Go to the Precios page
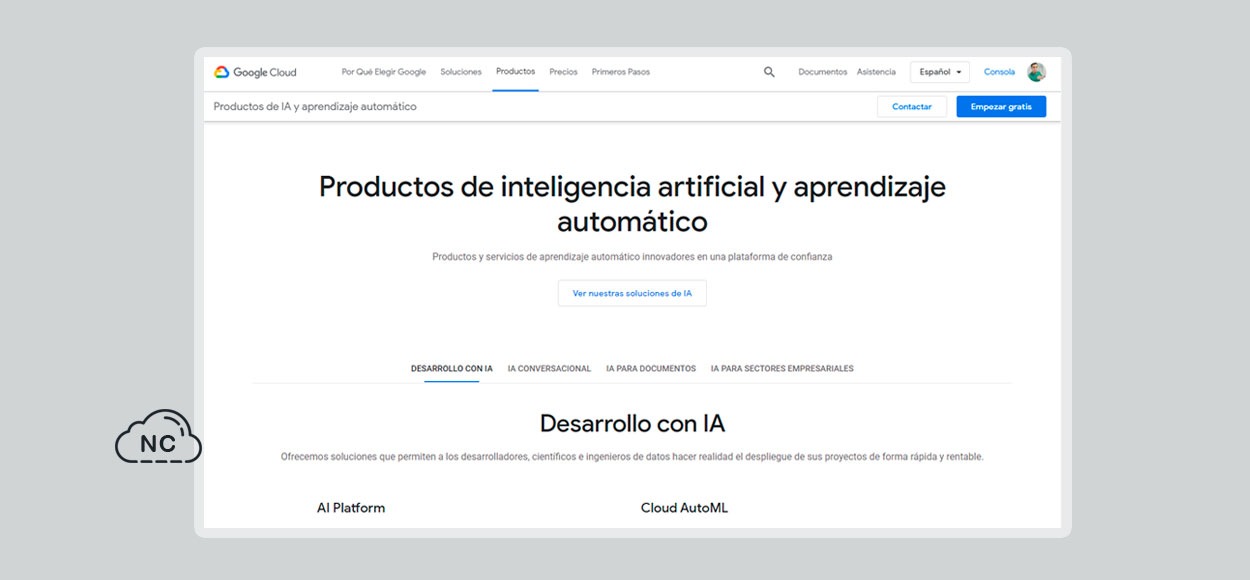Image resolution: width=1250 pixels, height=580 pixels. pyautogui.click(x=563, y=72)
